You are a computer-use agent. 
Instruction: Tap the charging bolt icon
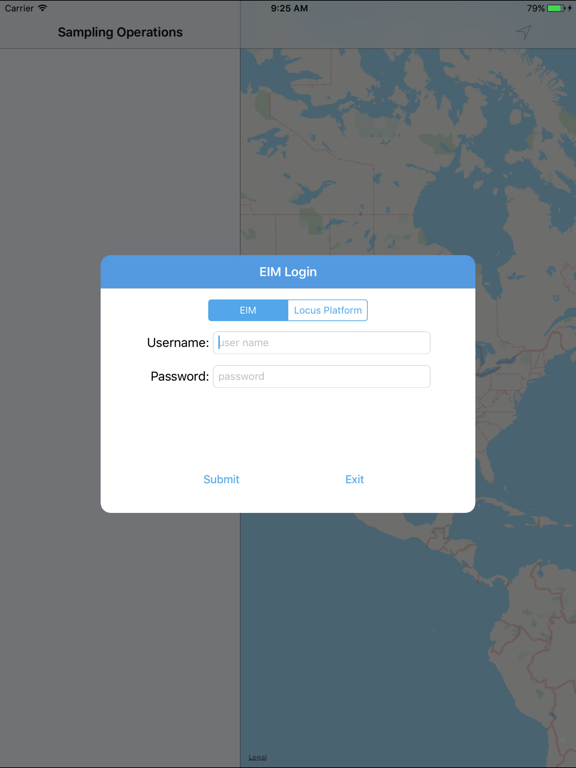pyautogui.click(x=570, y=8)
